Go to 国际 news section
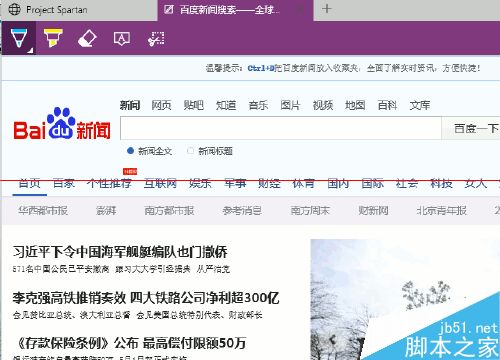Viewport: 500px width, 360px height. (x=372, y=183)
